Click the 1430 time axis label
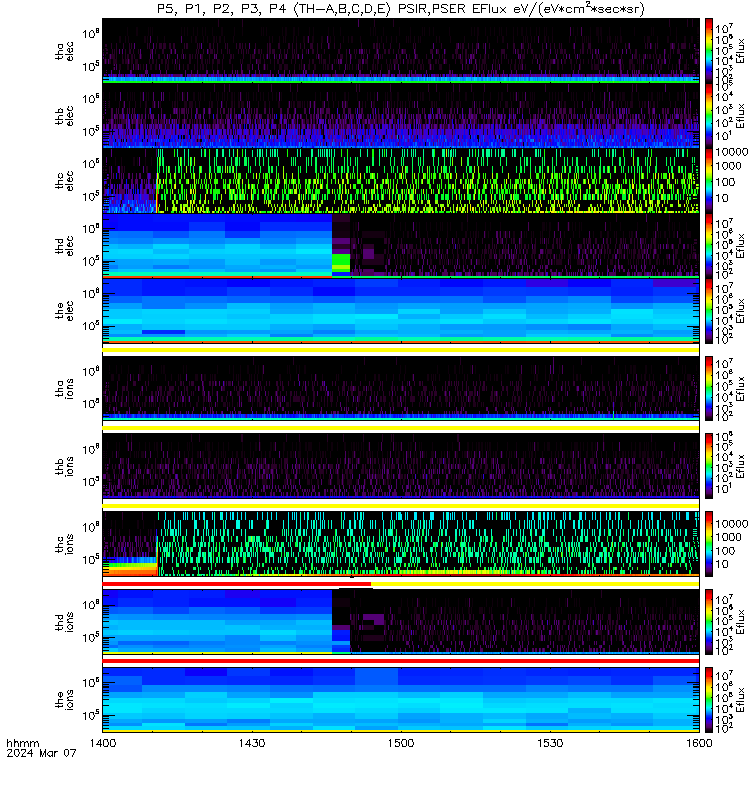The image size is (750, 800). coord(252,743)
